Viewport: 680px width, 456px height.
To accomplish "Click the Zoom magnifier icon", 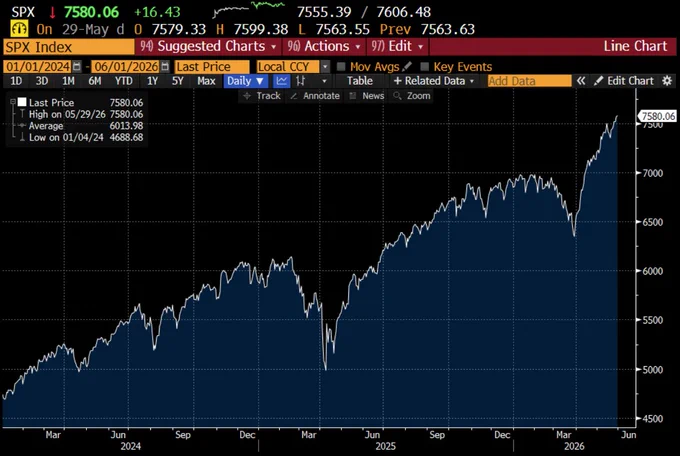I will pos(397,96).
